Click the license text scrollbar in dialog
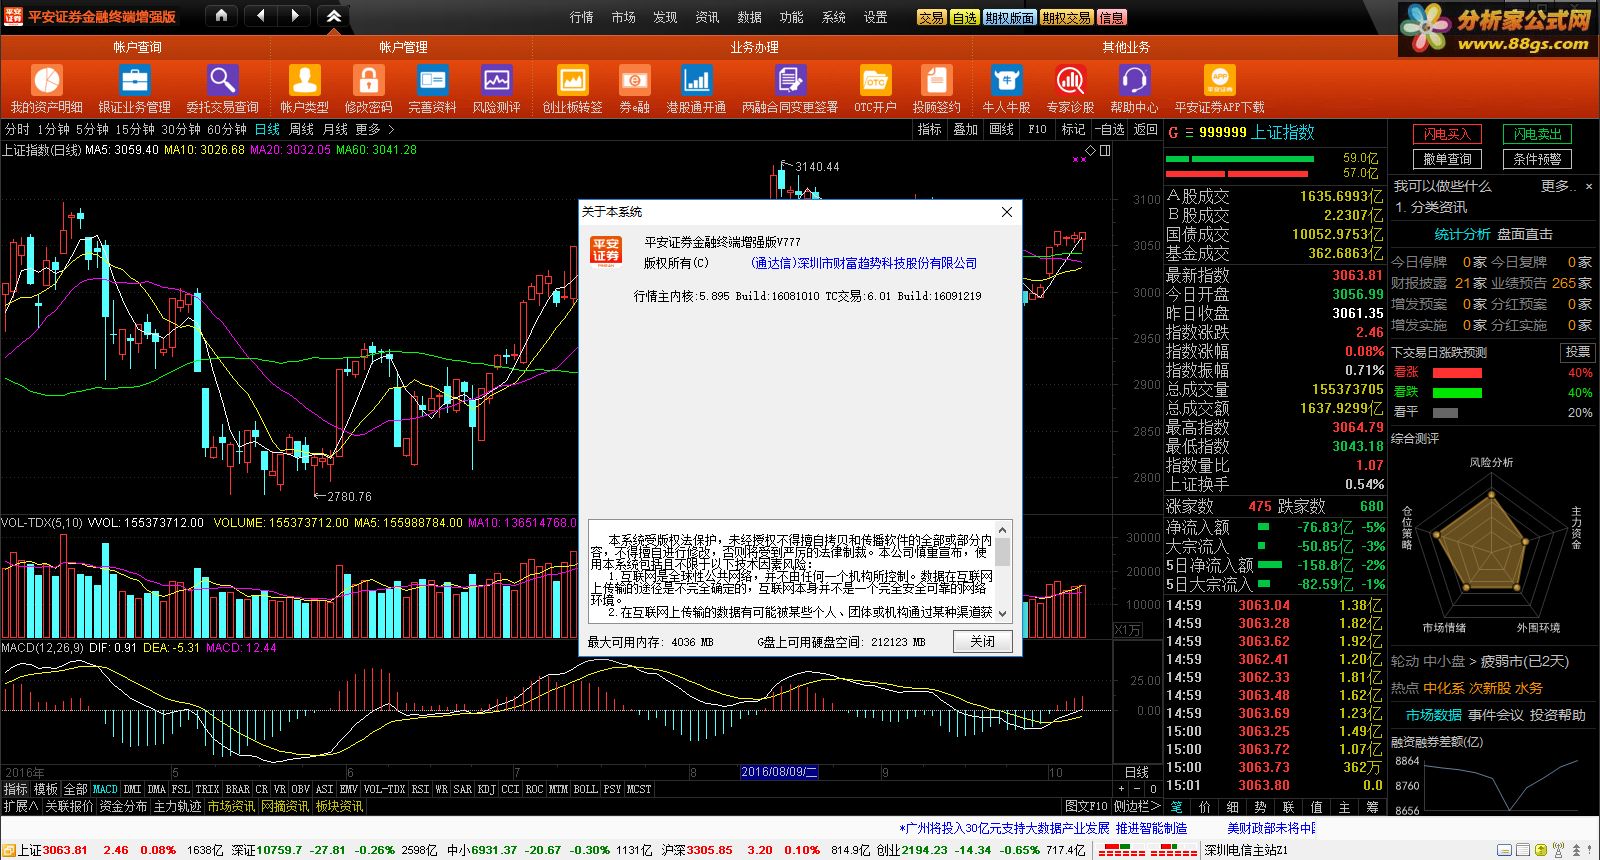 [1003, 571]
